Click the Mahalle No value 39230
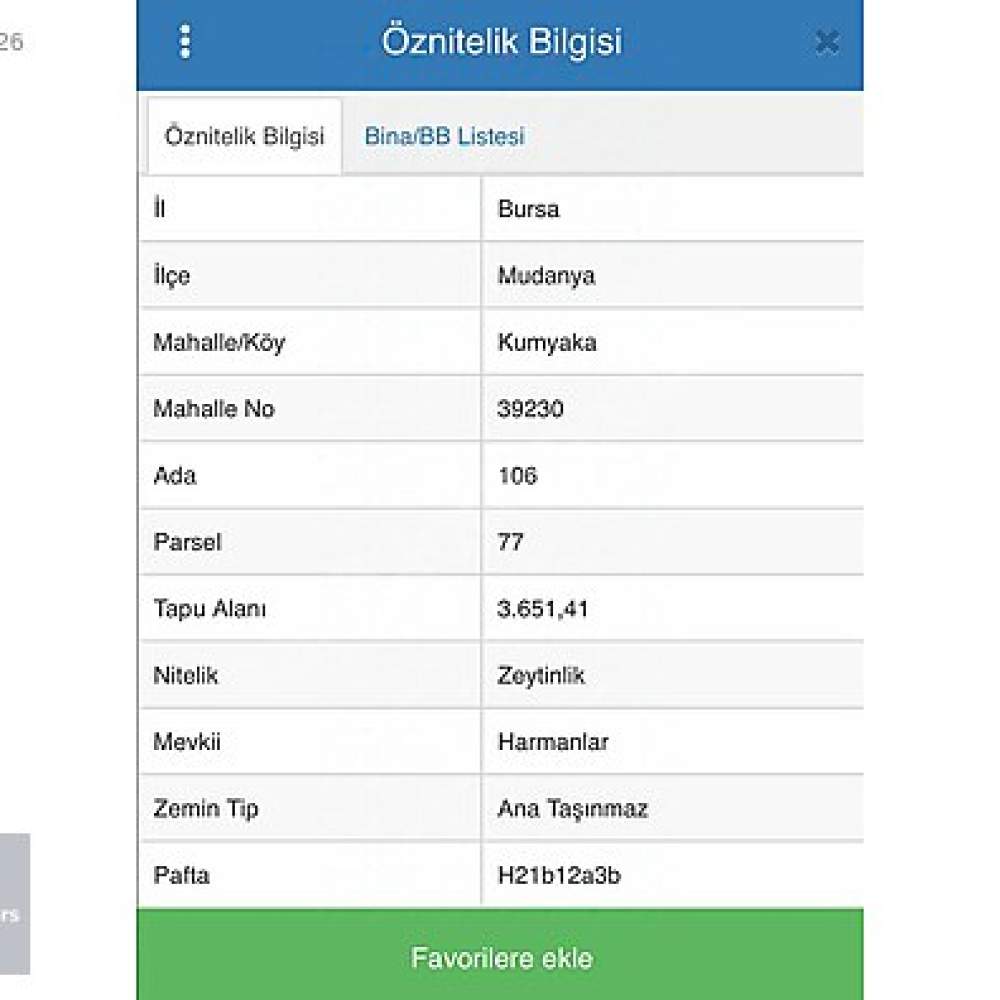 530,409
